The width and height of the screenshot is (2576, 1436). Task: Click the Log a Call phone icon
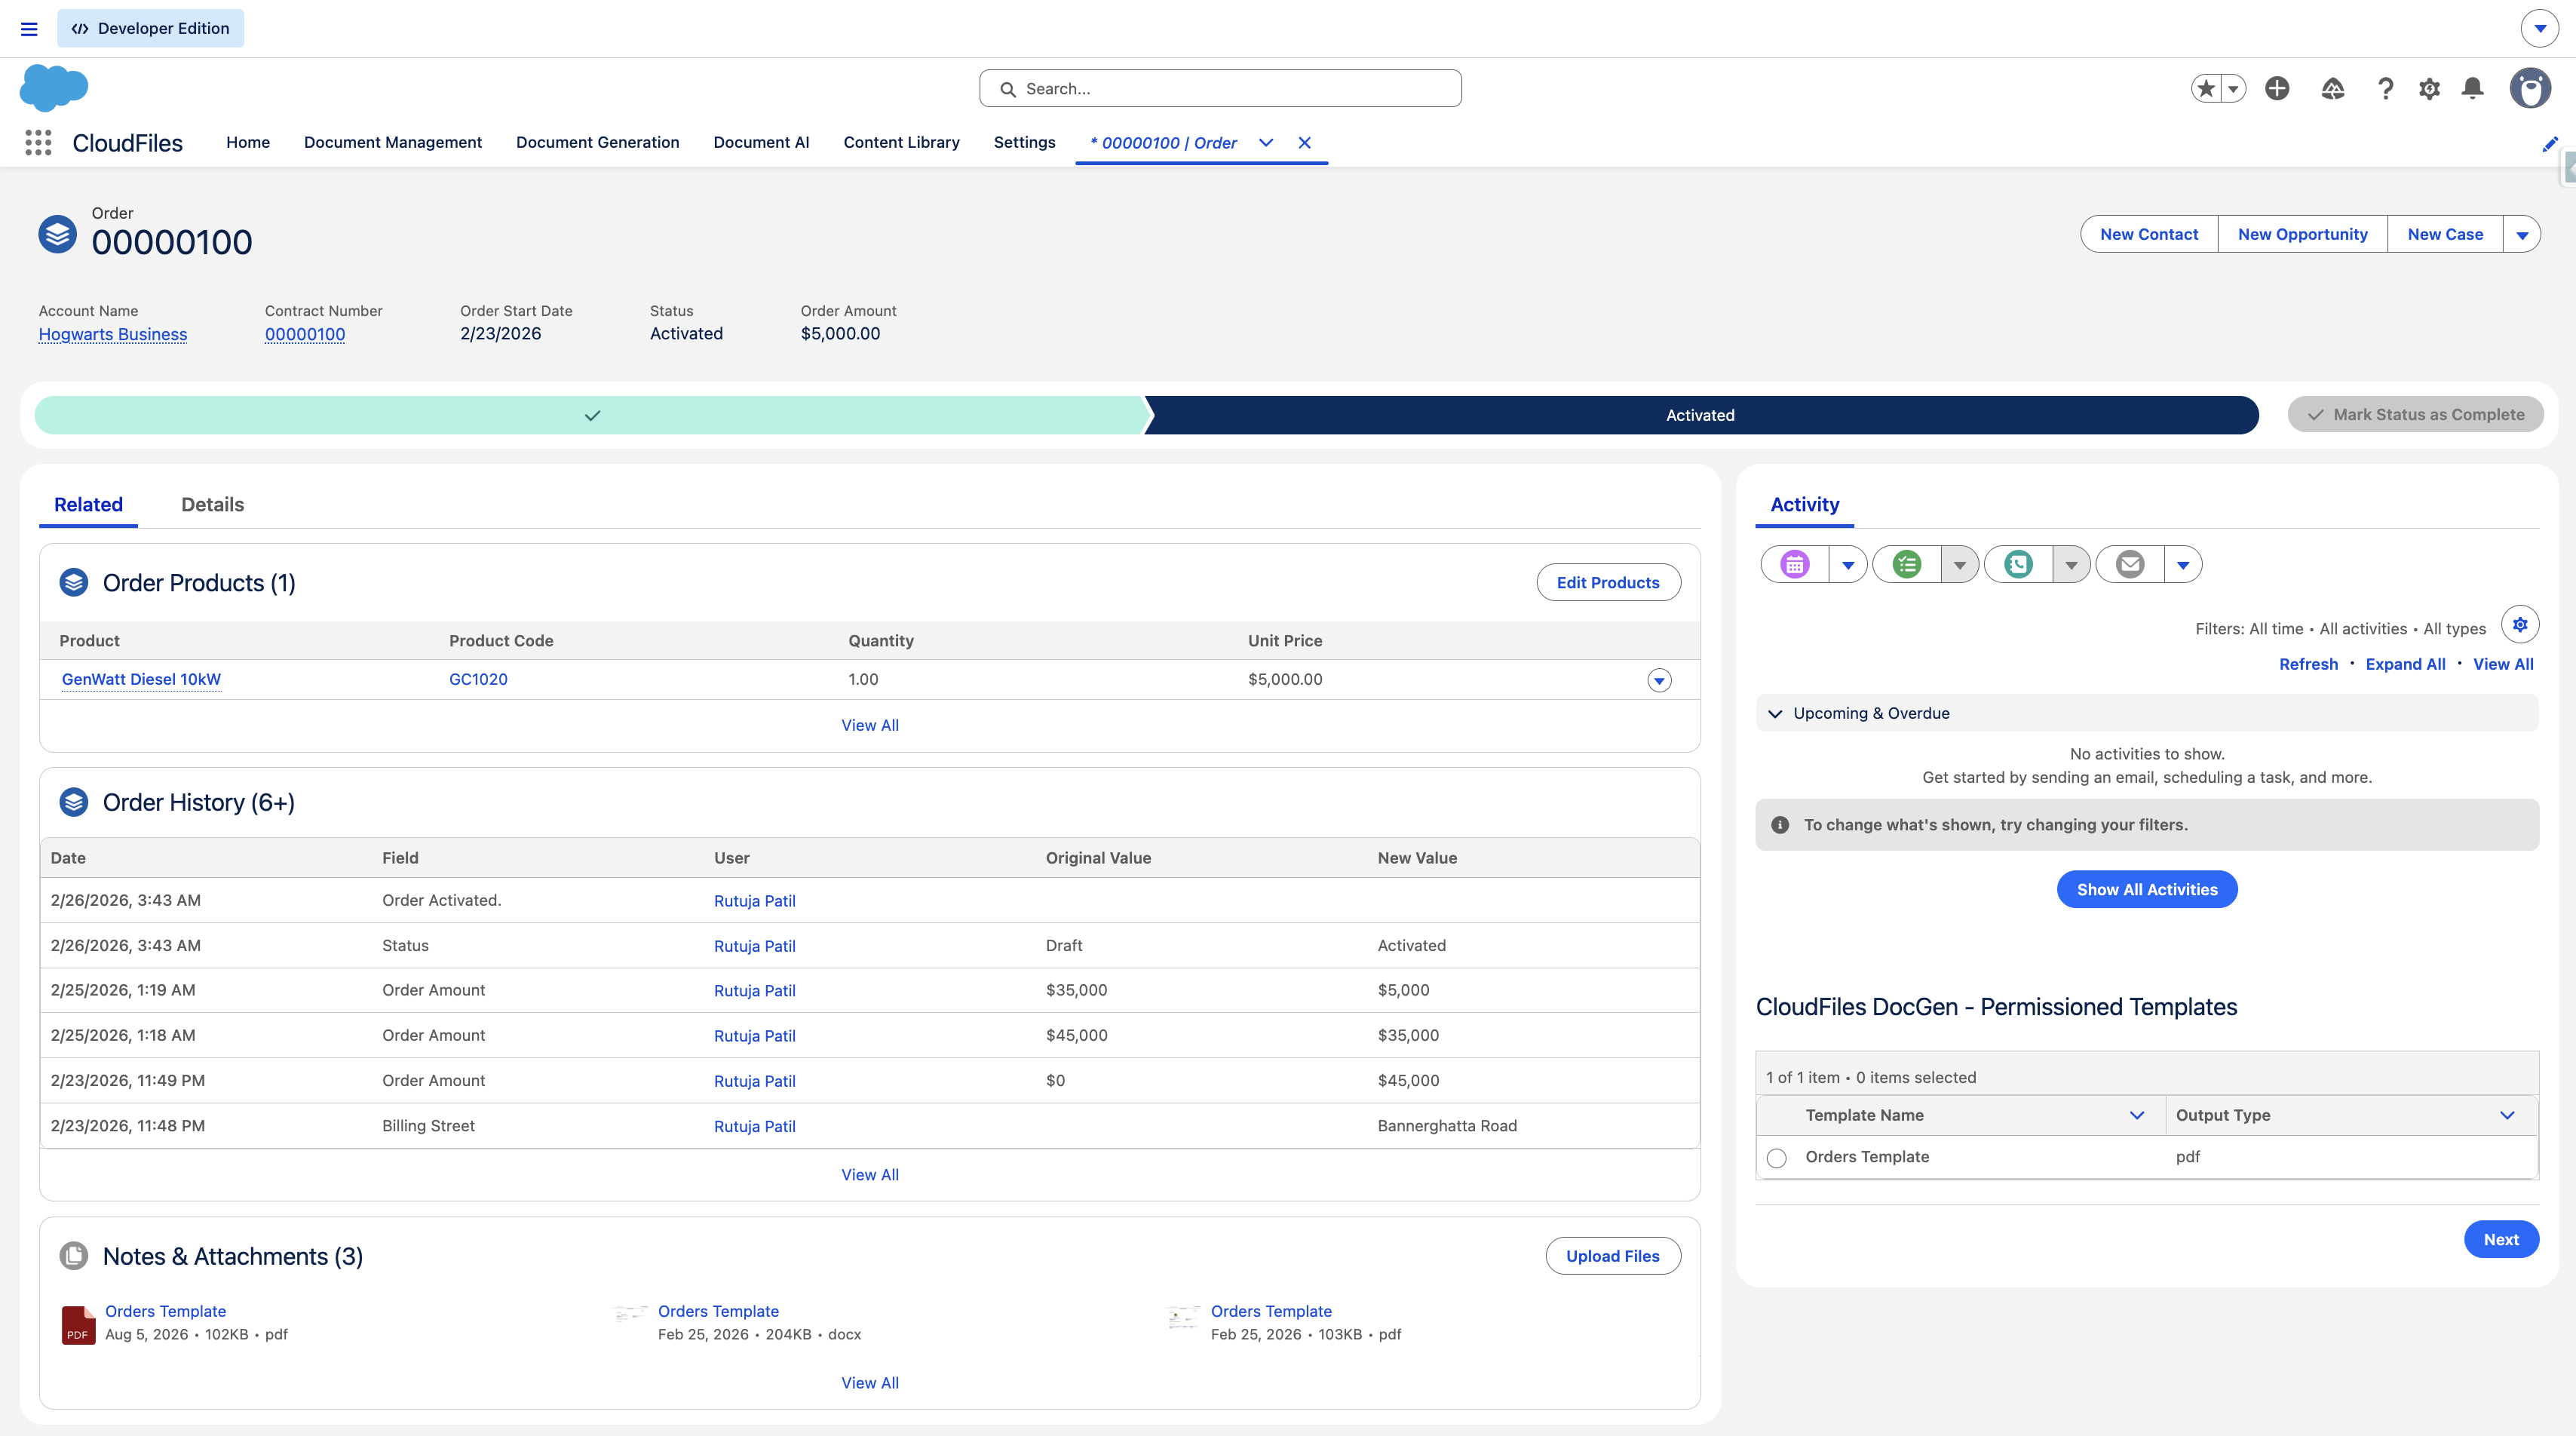click(2018, 564)
